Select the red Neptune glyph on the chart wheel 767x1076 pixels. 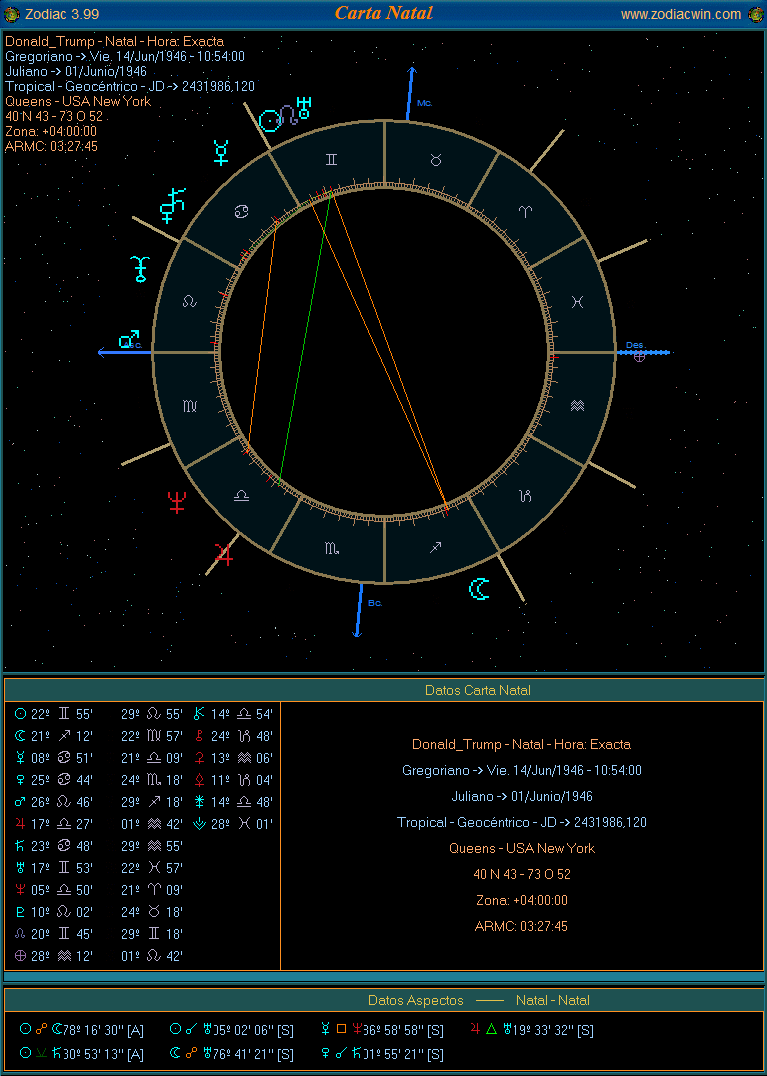tap(178, 502)
